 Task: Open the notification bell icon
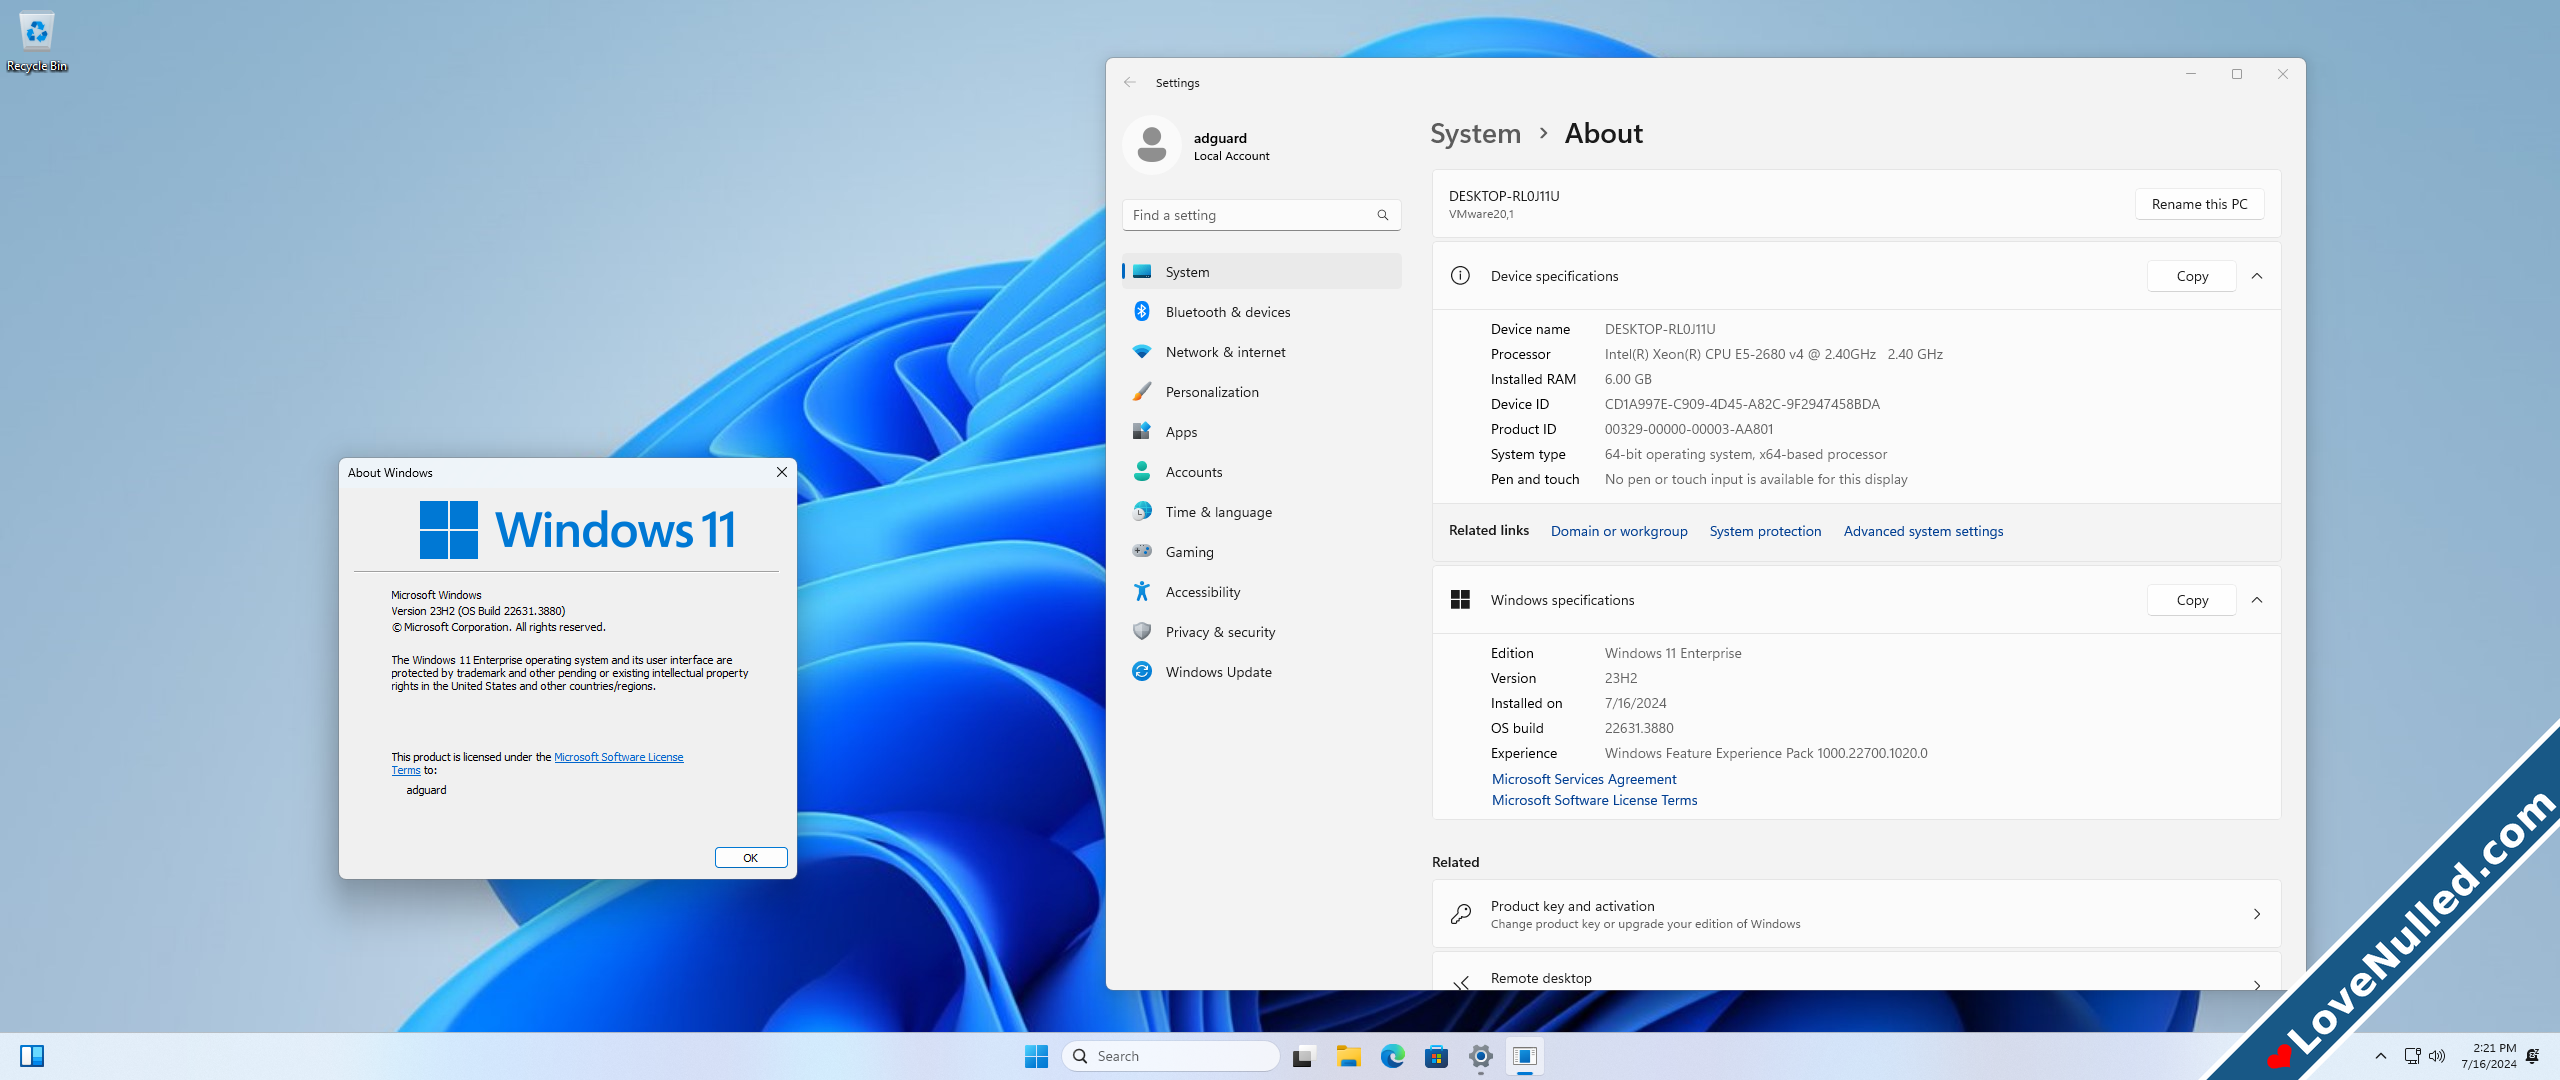(x=2532, y=1056)
